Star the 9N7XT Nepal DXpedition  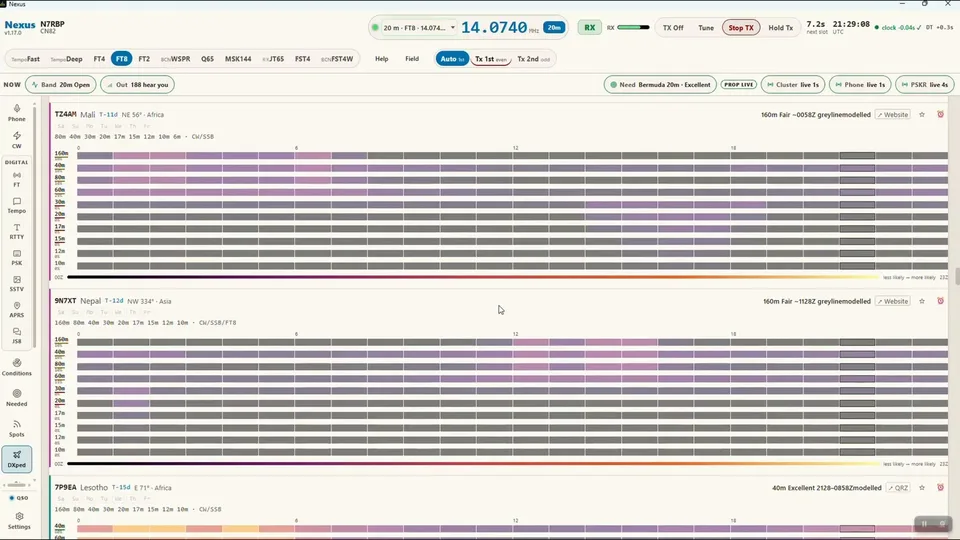pyautogui.click(x=921, y=301)
